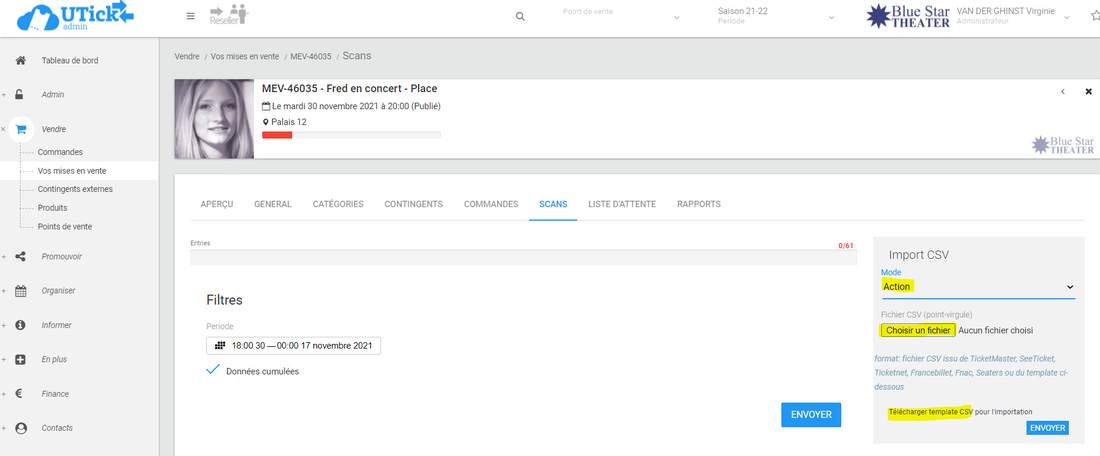Click the Organiser calendar icon

click(x=20, y=291)
